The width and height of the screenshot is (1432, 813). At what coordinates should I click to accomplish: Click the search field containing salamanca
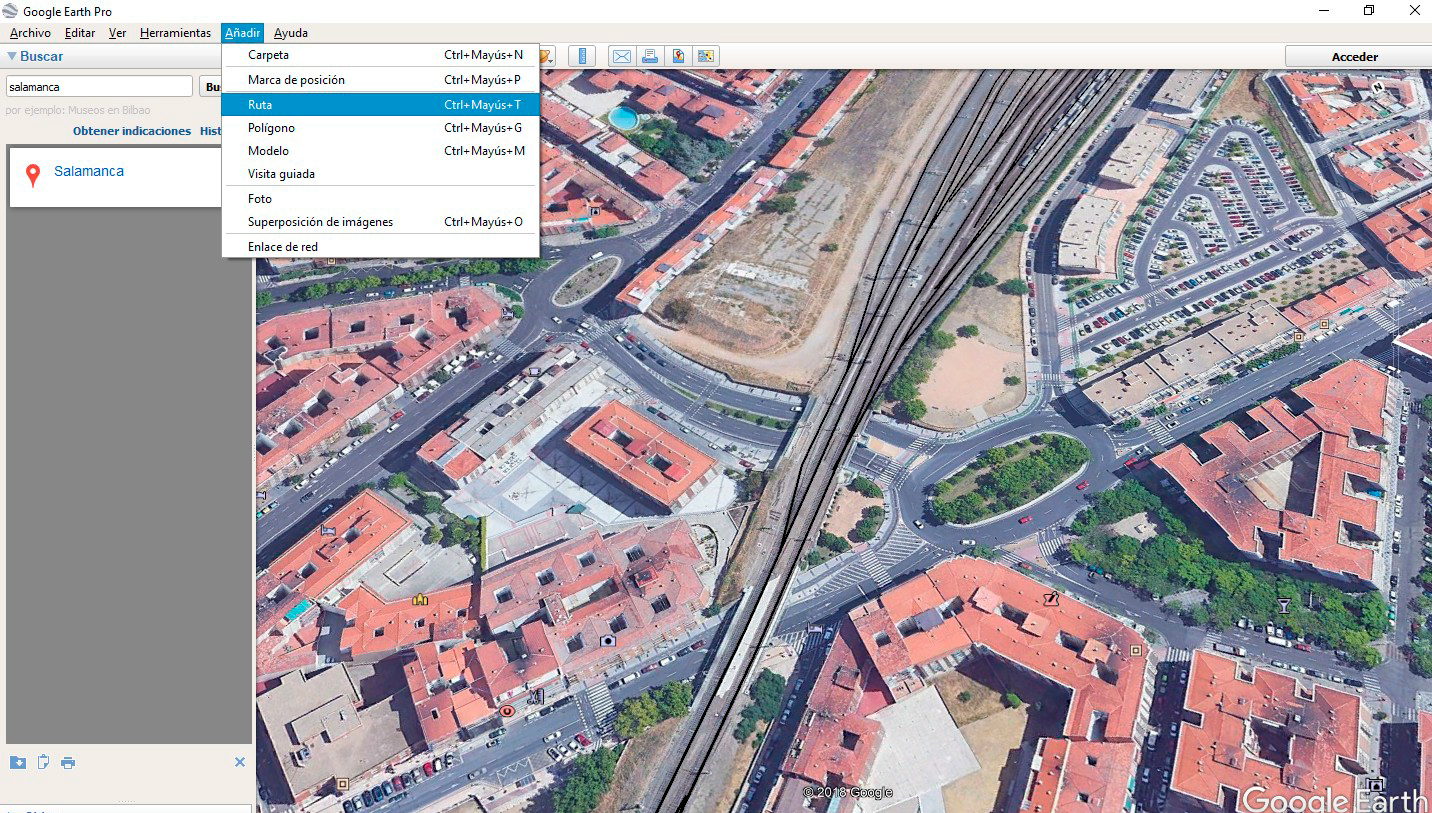99,87
